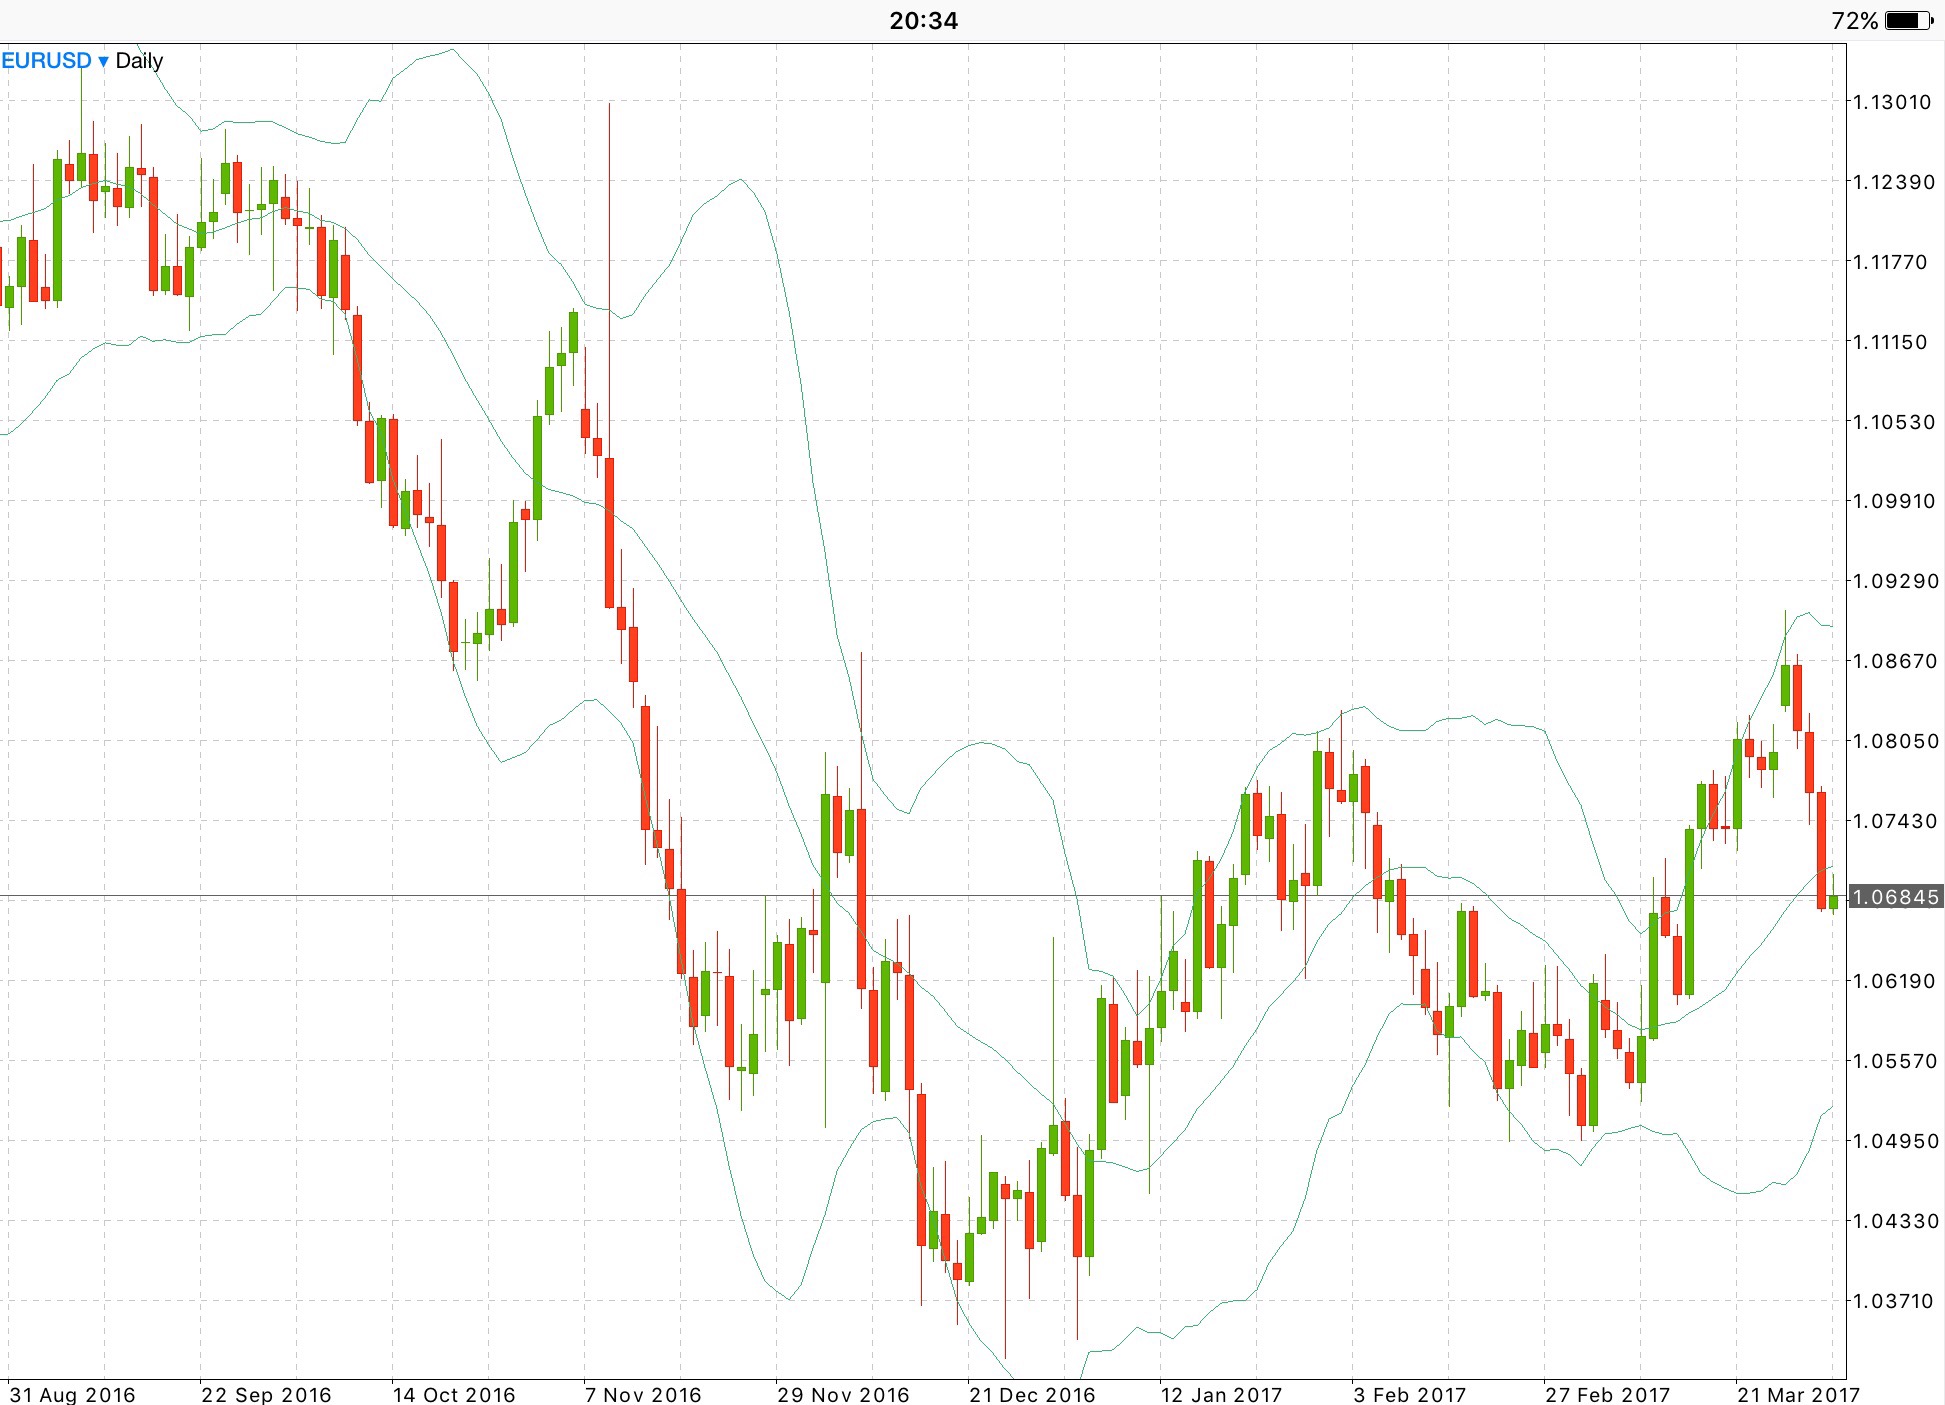Image resolution: width=1945 pixels, height=1405 pixels.
Task: Tap the 20:34 clock in status bar
Action: point(923,20)
